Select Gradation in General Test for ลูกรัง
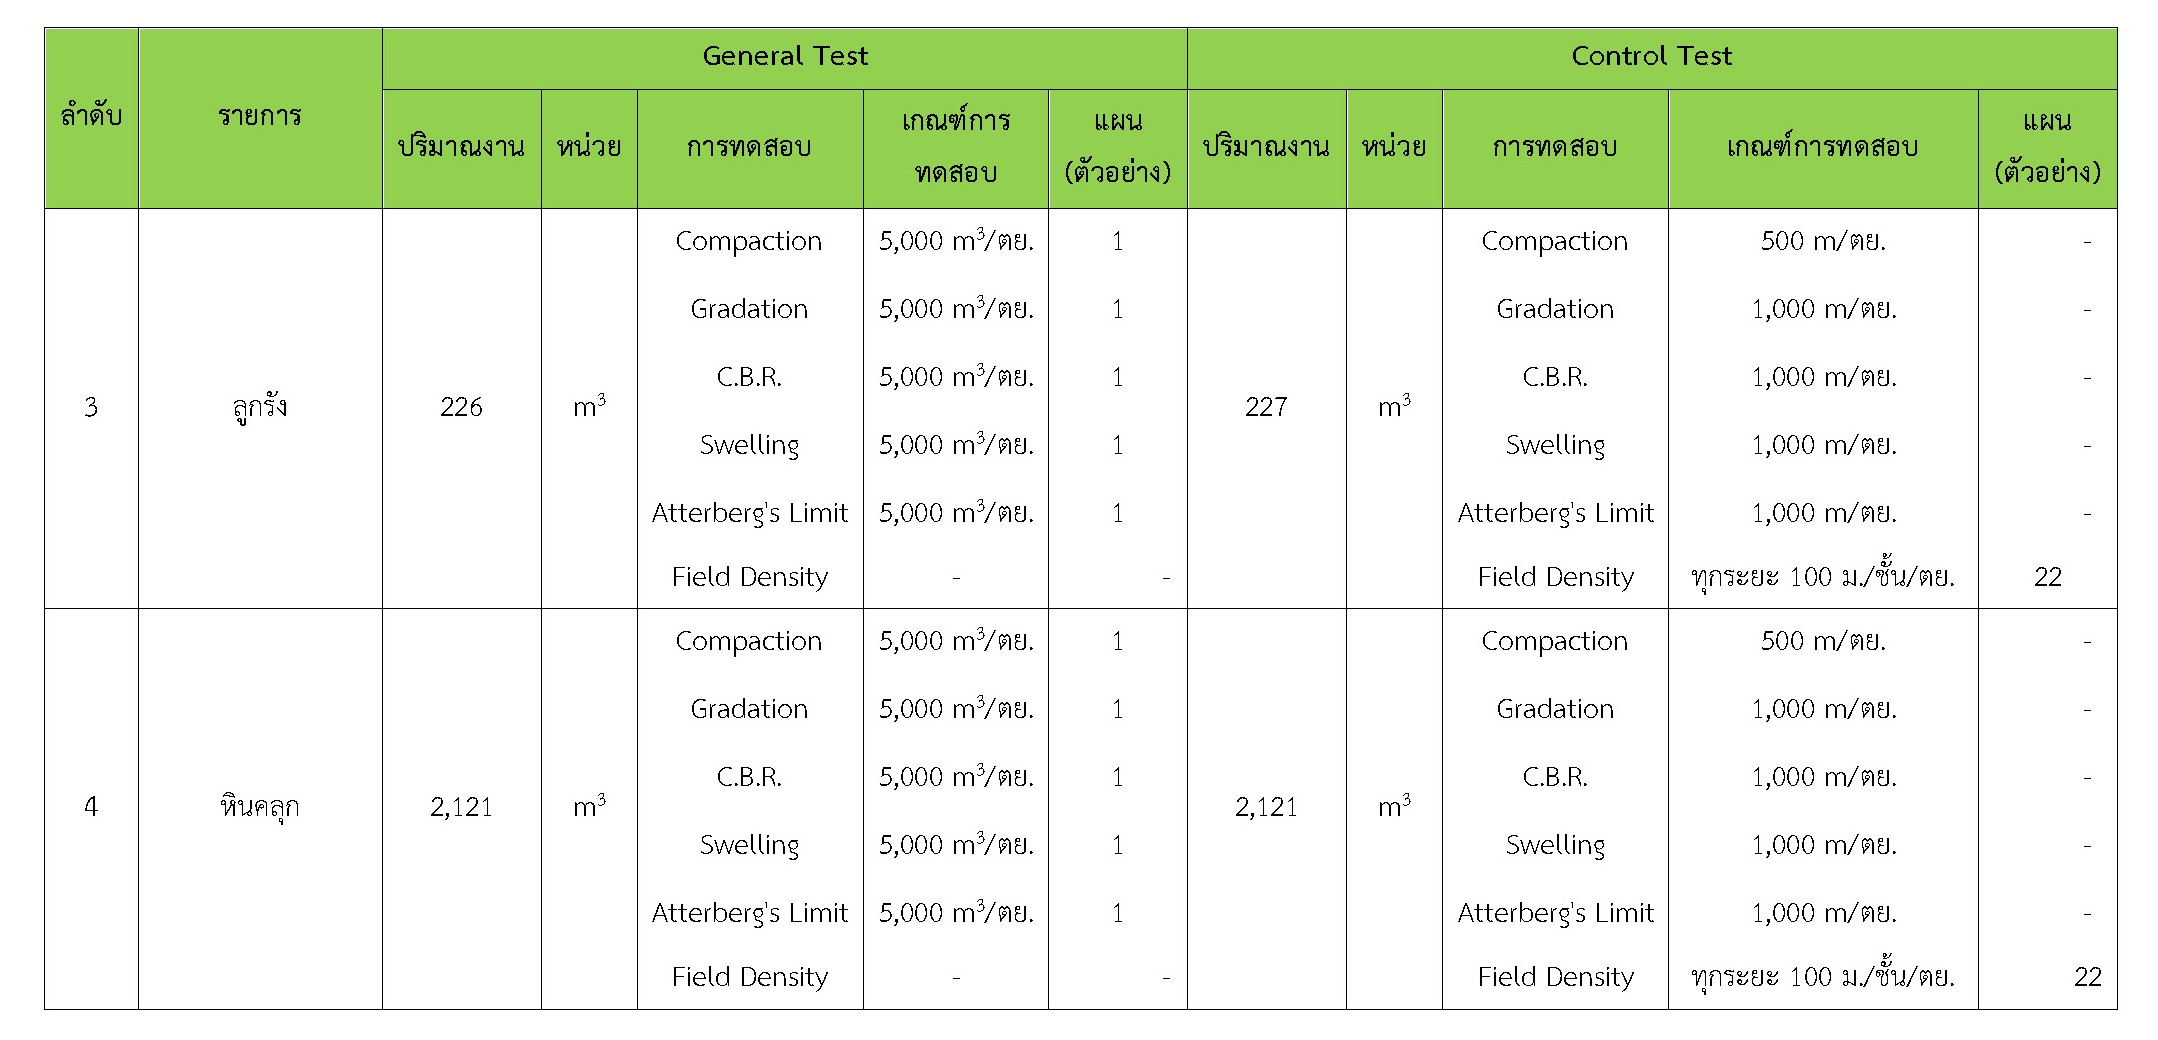 point(749,309)
